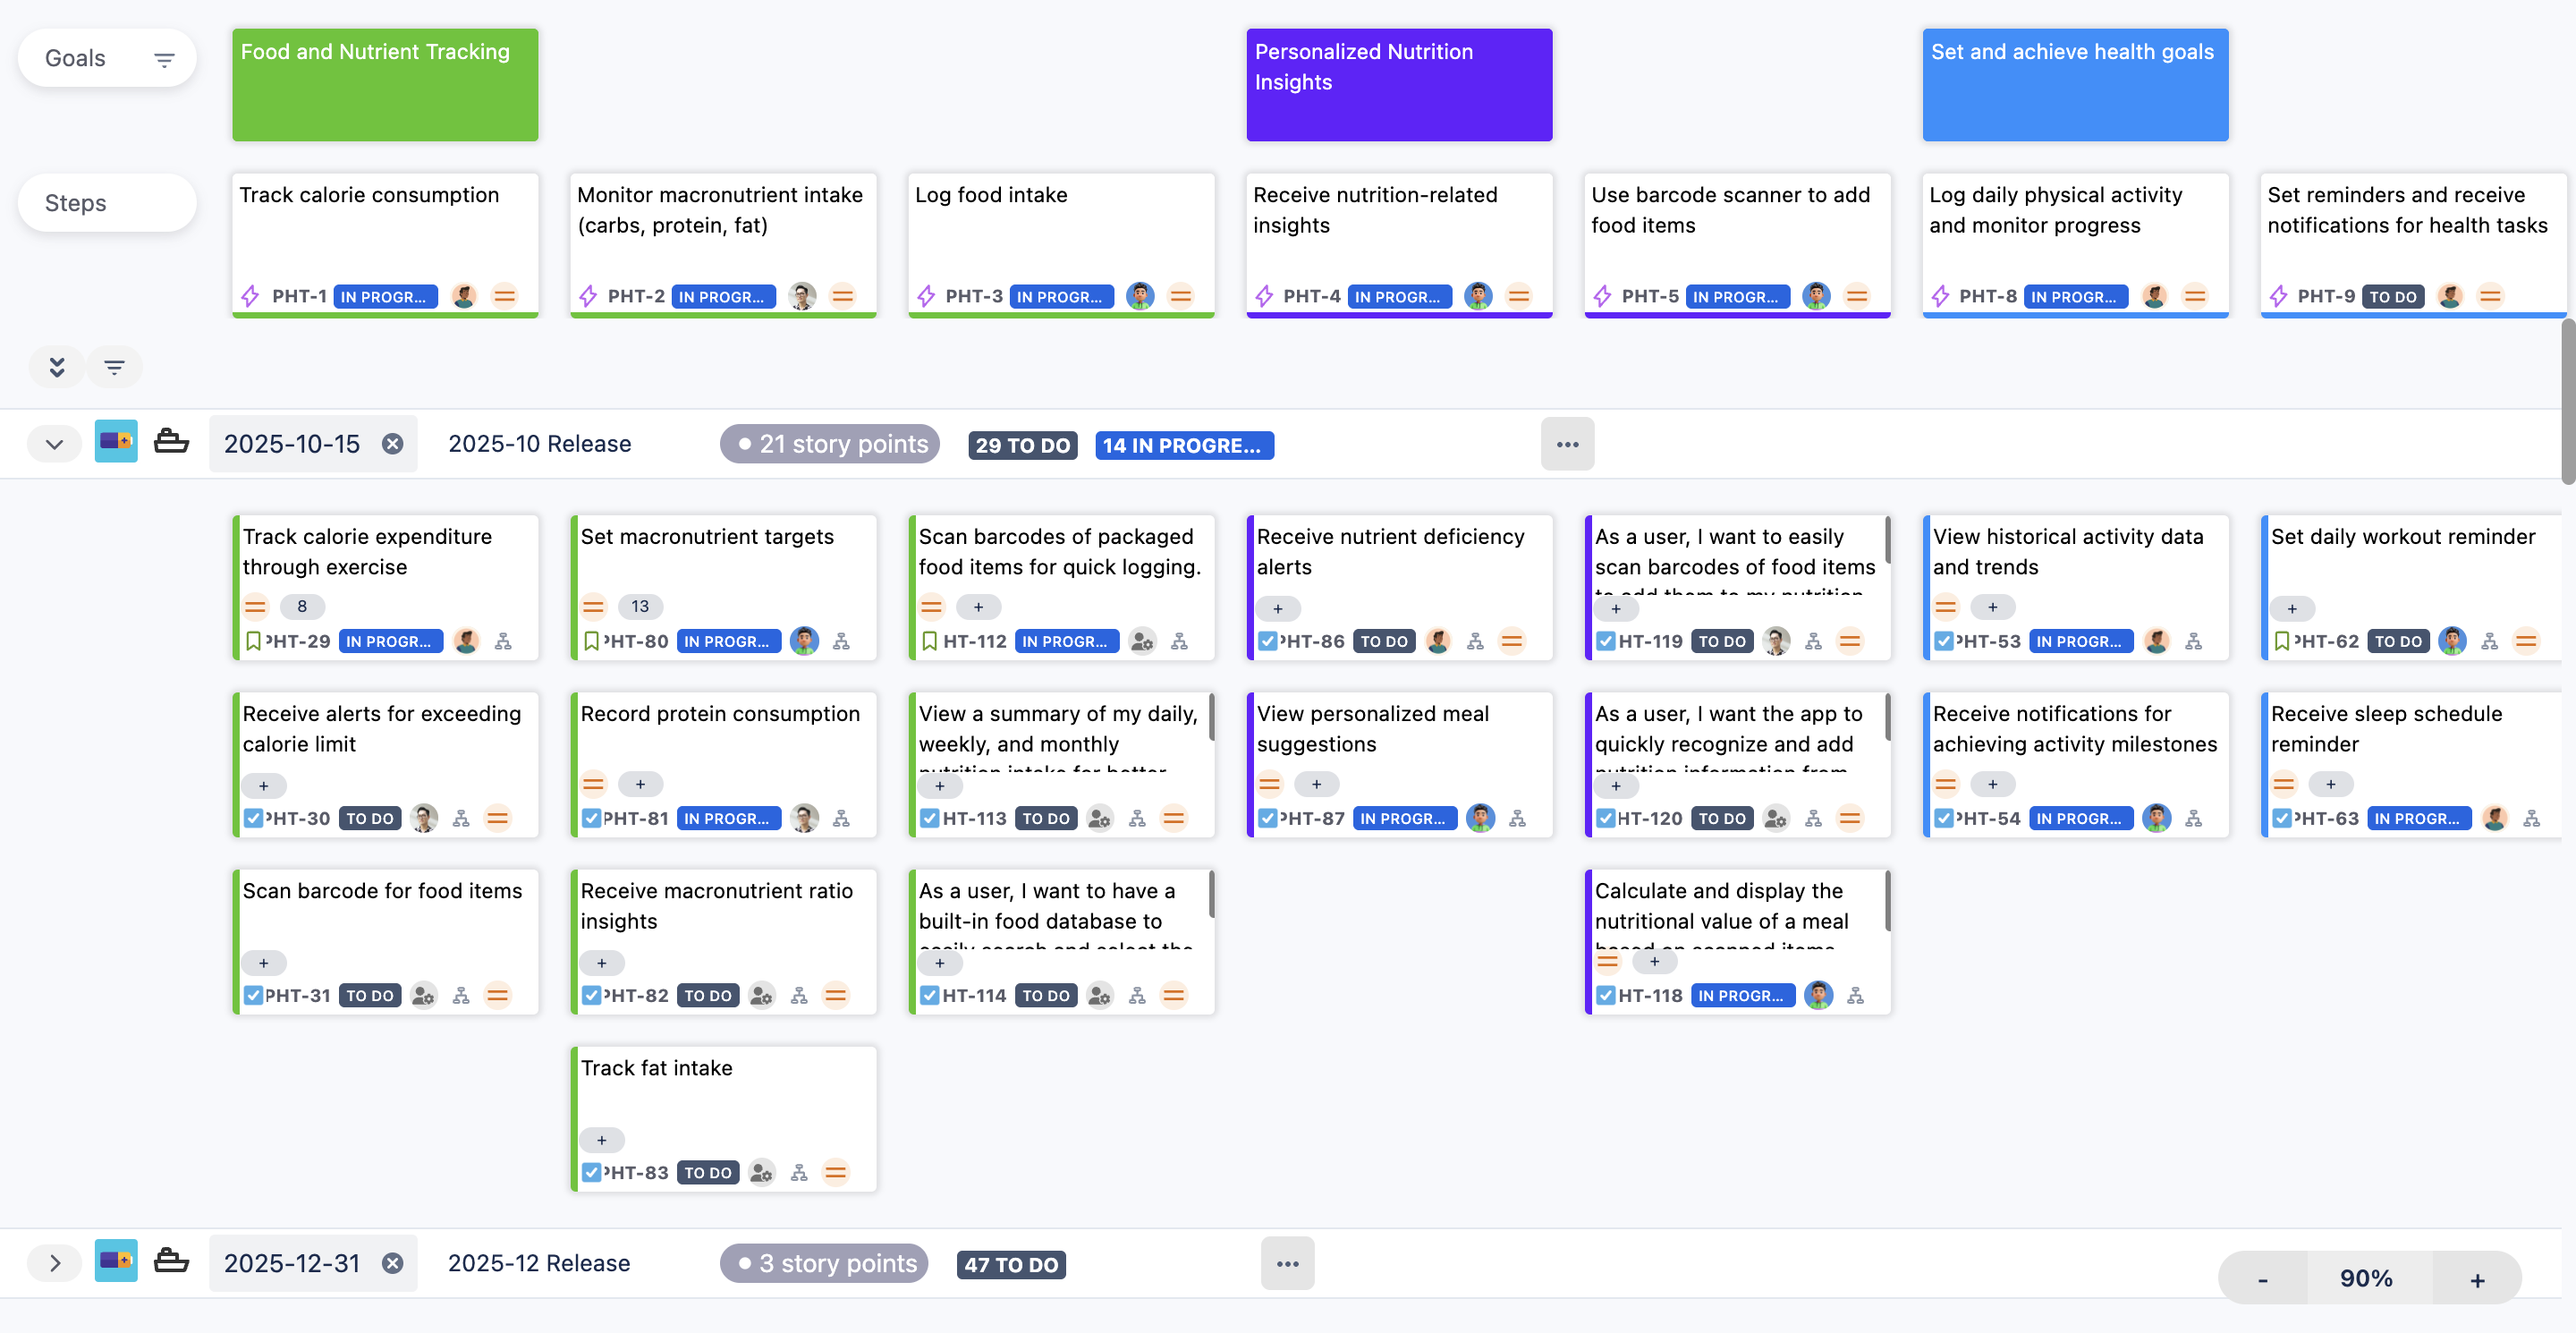Click the priority icon on PHT-1 card

coord(505,296)
